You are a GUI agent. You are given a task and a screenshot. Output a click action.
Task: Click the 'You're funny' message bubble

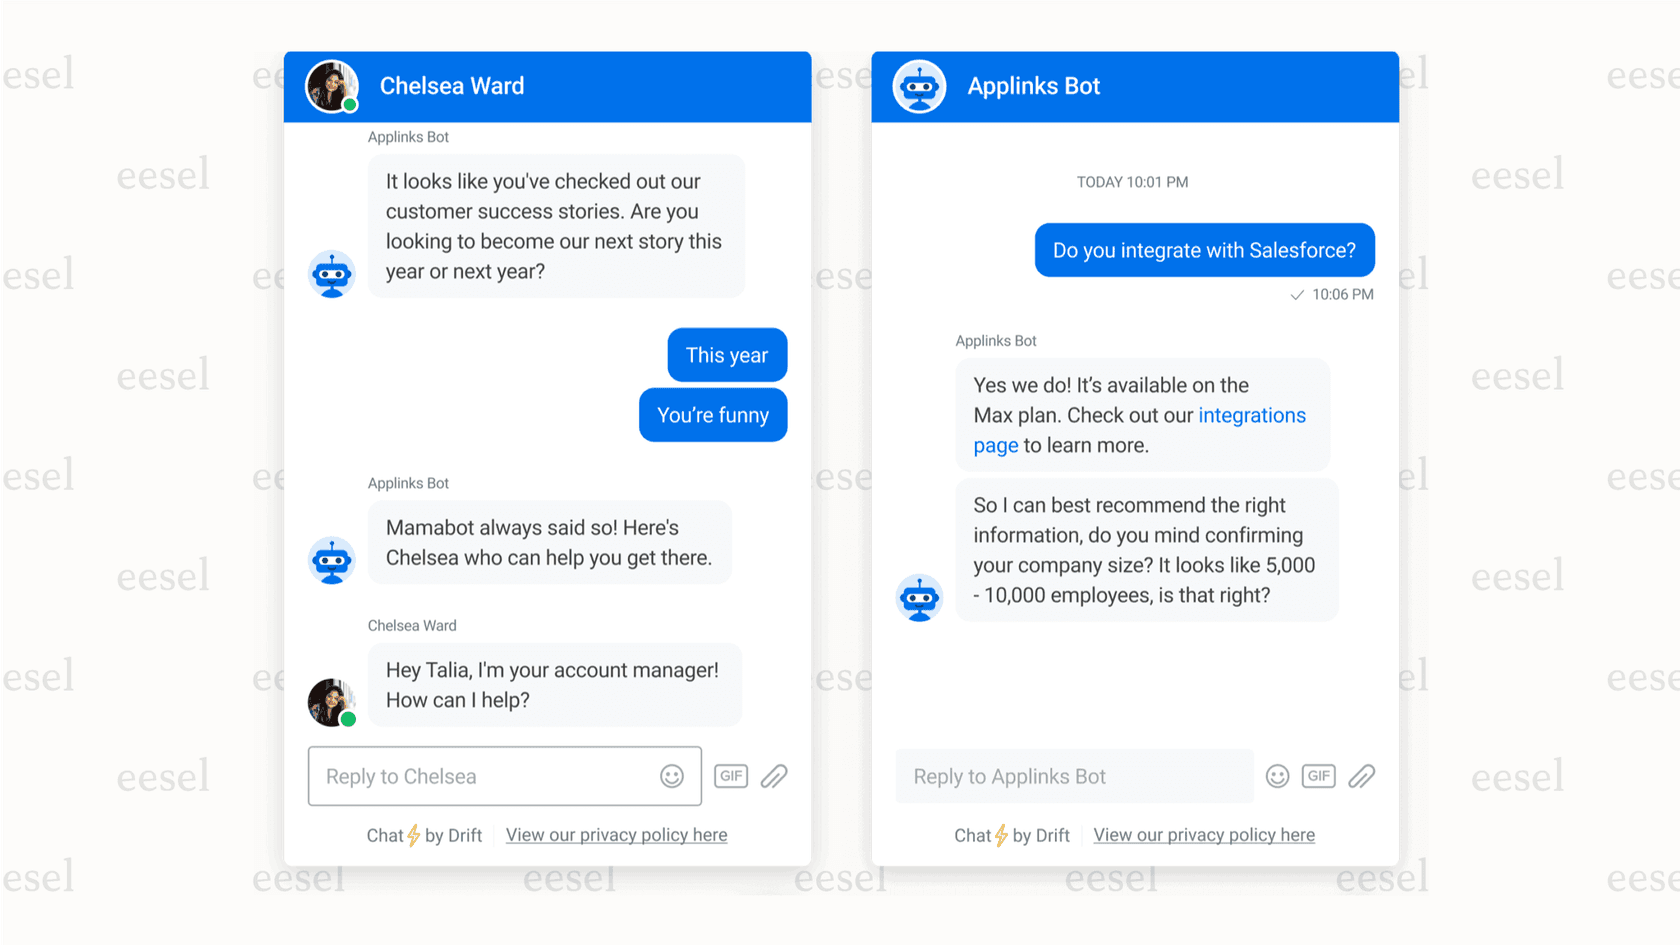pyautogui.click(x=713, y=415)
